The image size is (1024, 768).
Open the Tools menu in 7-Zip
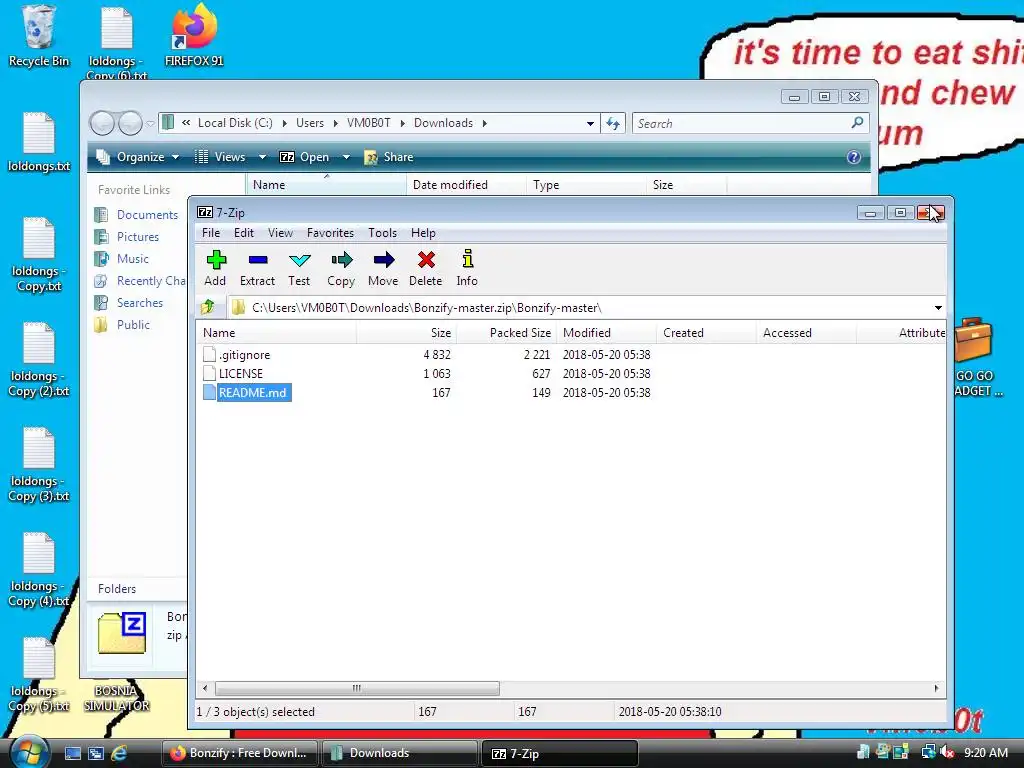[x=382, y=233]
